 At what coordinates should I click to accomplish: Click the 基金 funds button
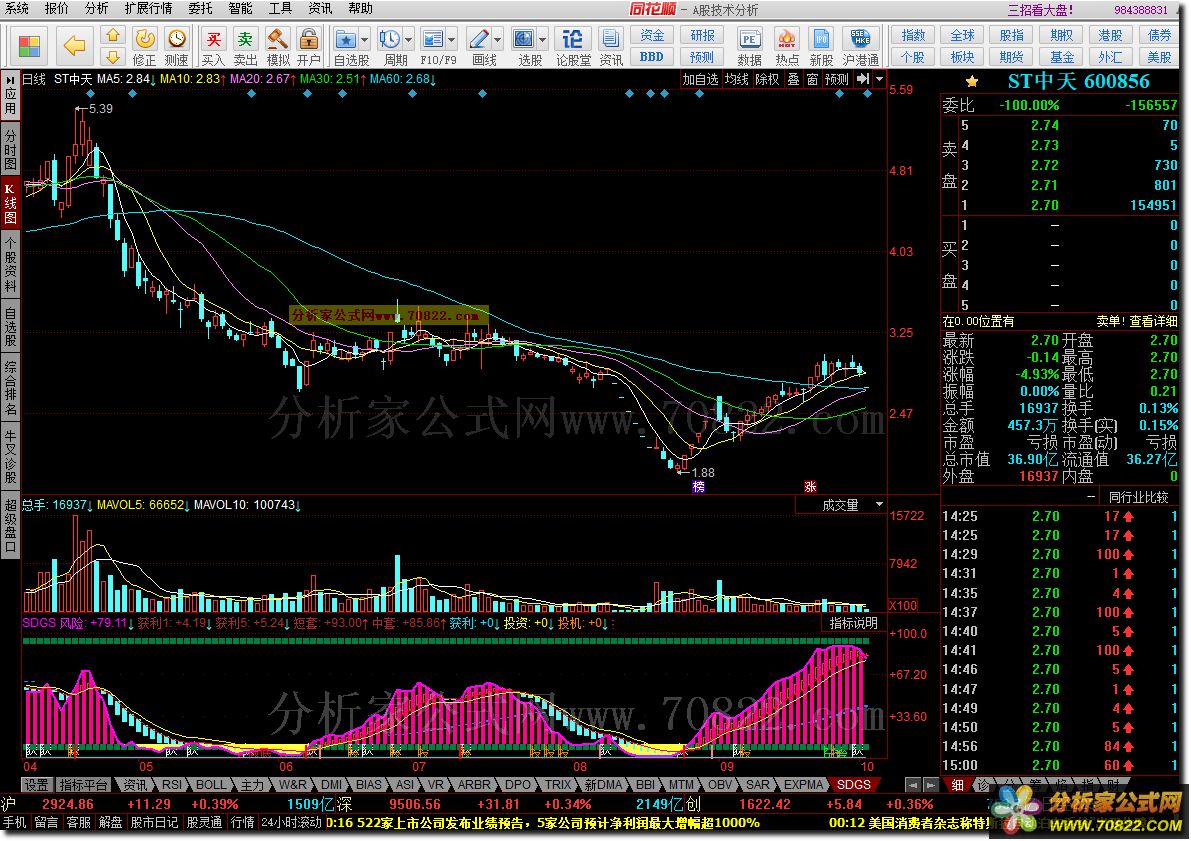point(1061,56)
